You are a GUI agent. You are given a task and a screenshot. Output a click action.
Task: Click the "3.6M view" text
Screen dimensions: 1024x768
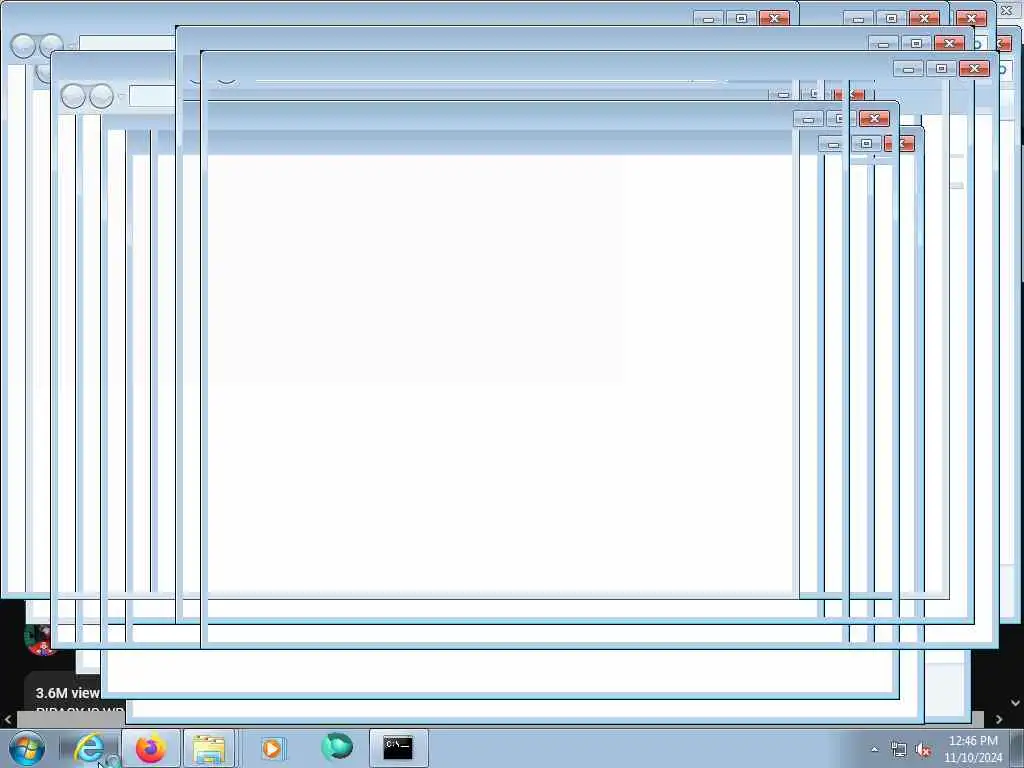click(67, 693)
